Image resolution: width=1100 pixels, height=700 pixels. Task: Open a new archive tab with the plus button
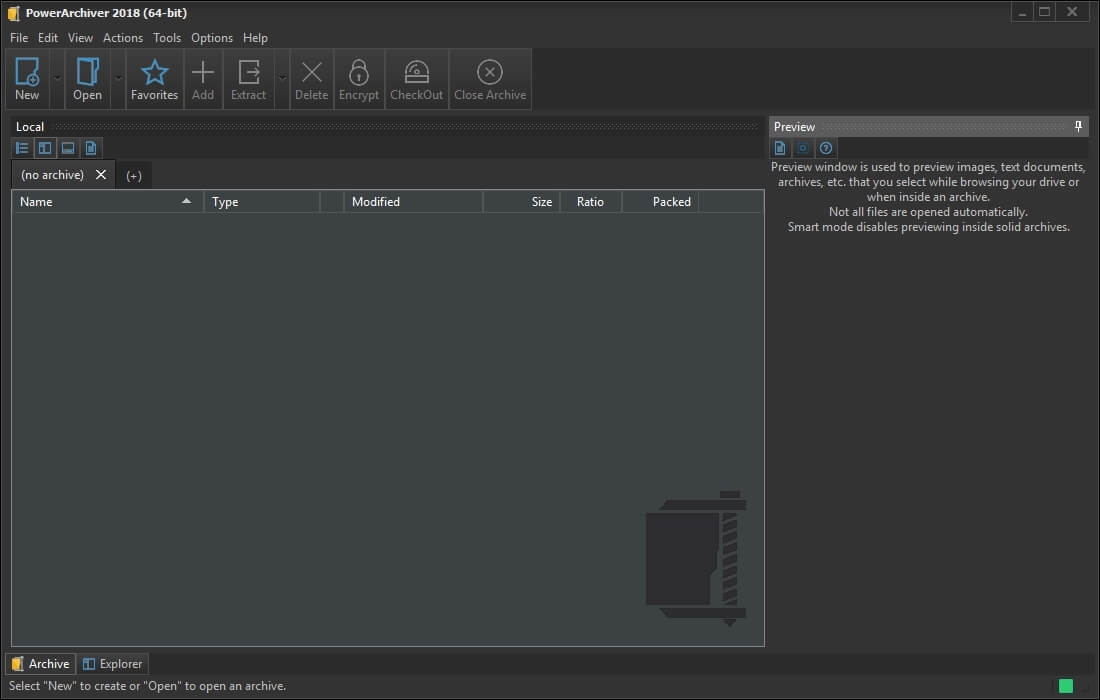pyautogui.click(x=134, y=174)
